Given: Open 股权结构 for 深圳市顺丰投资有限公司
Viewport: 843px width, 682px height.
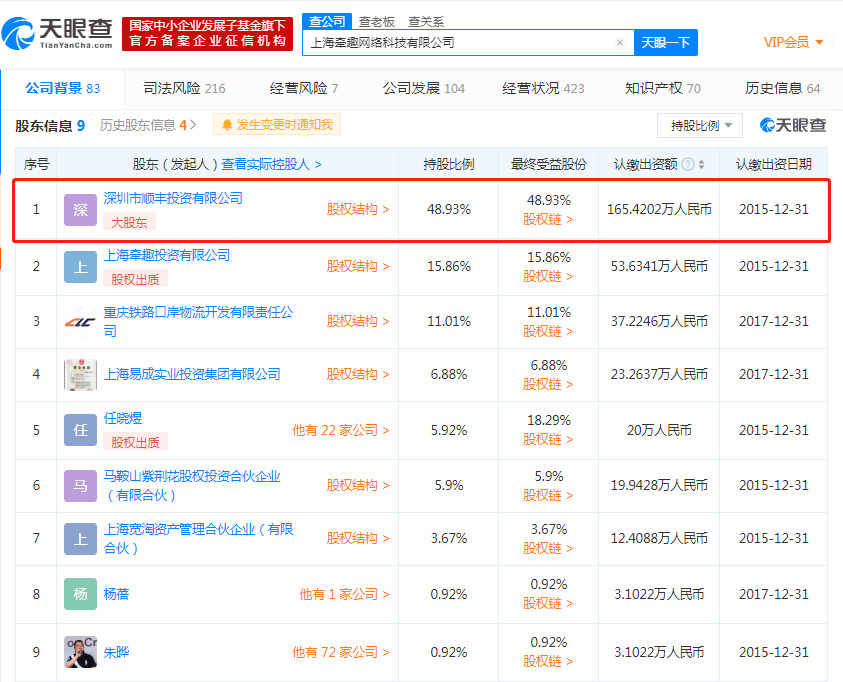Looking at the screenshot, I should click(x=358, y=209).
